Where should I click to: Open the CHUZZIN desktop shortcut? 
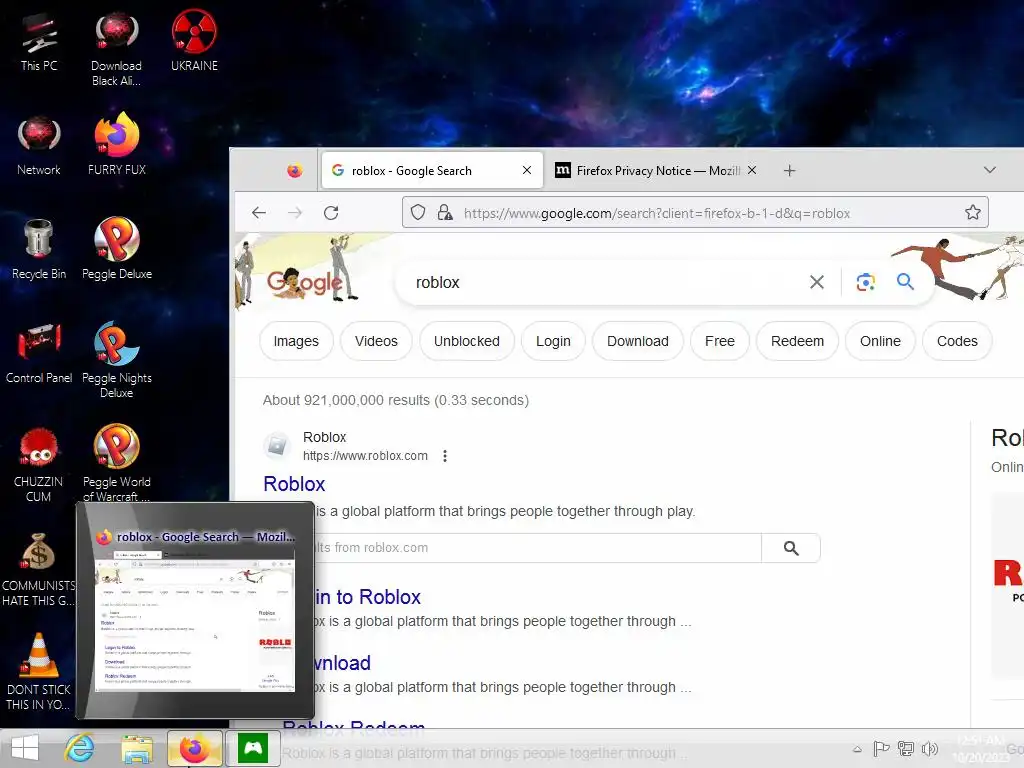39,465
